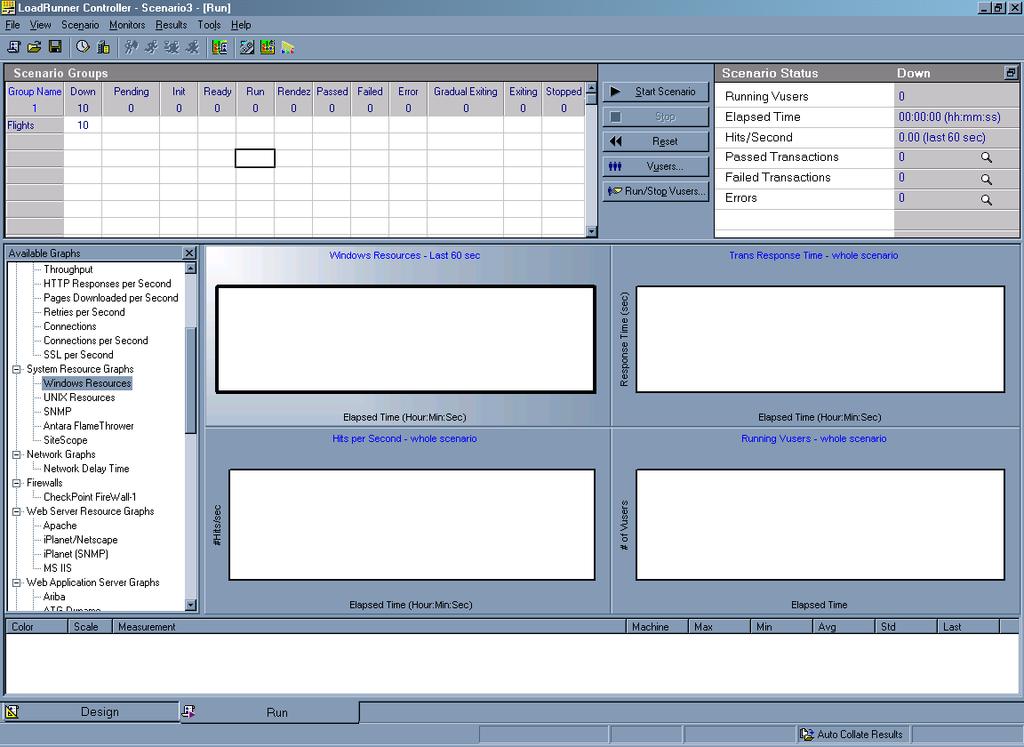Click the Run/Stop Vusers... button
Image resolution: width=1024 pixels, height=747 pixels.
[656, 191]
